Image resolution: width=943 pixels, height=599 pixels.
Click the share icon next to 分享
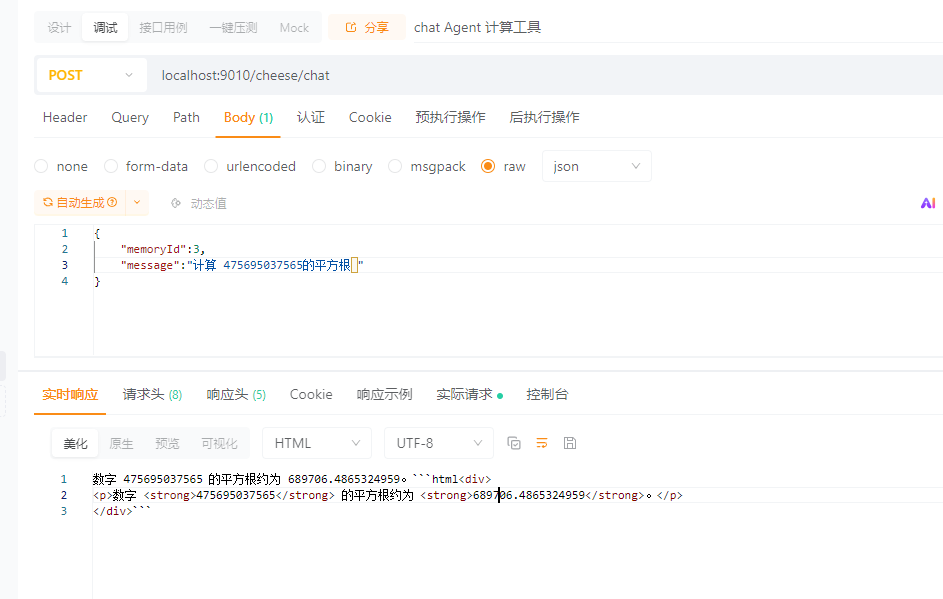pos(351,27)
